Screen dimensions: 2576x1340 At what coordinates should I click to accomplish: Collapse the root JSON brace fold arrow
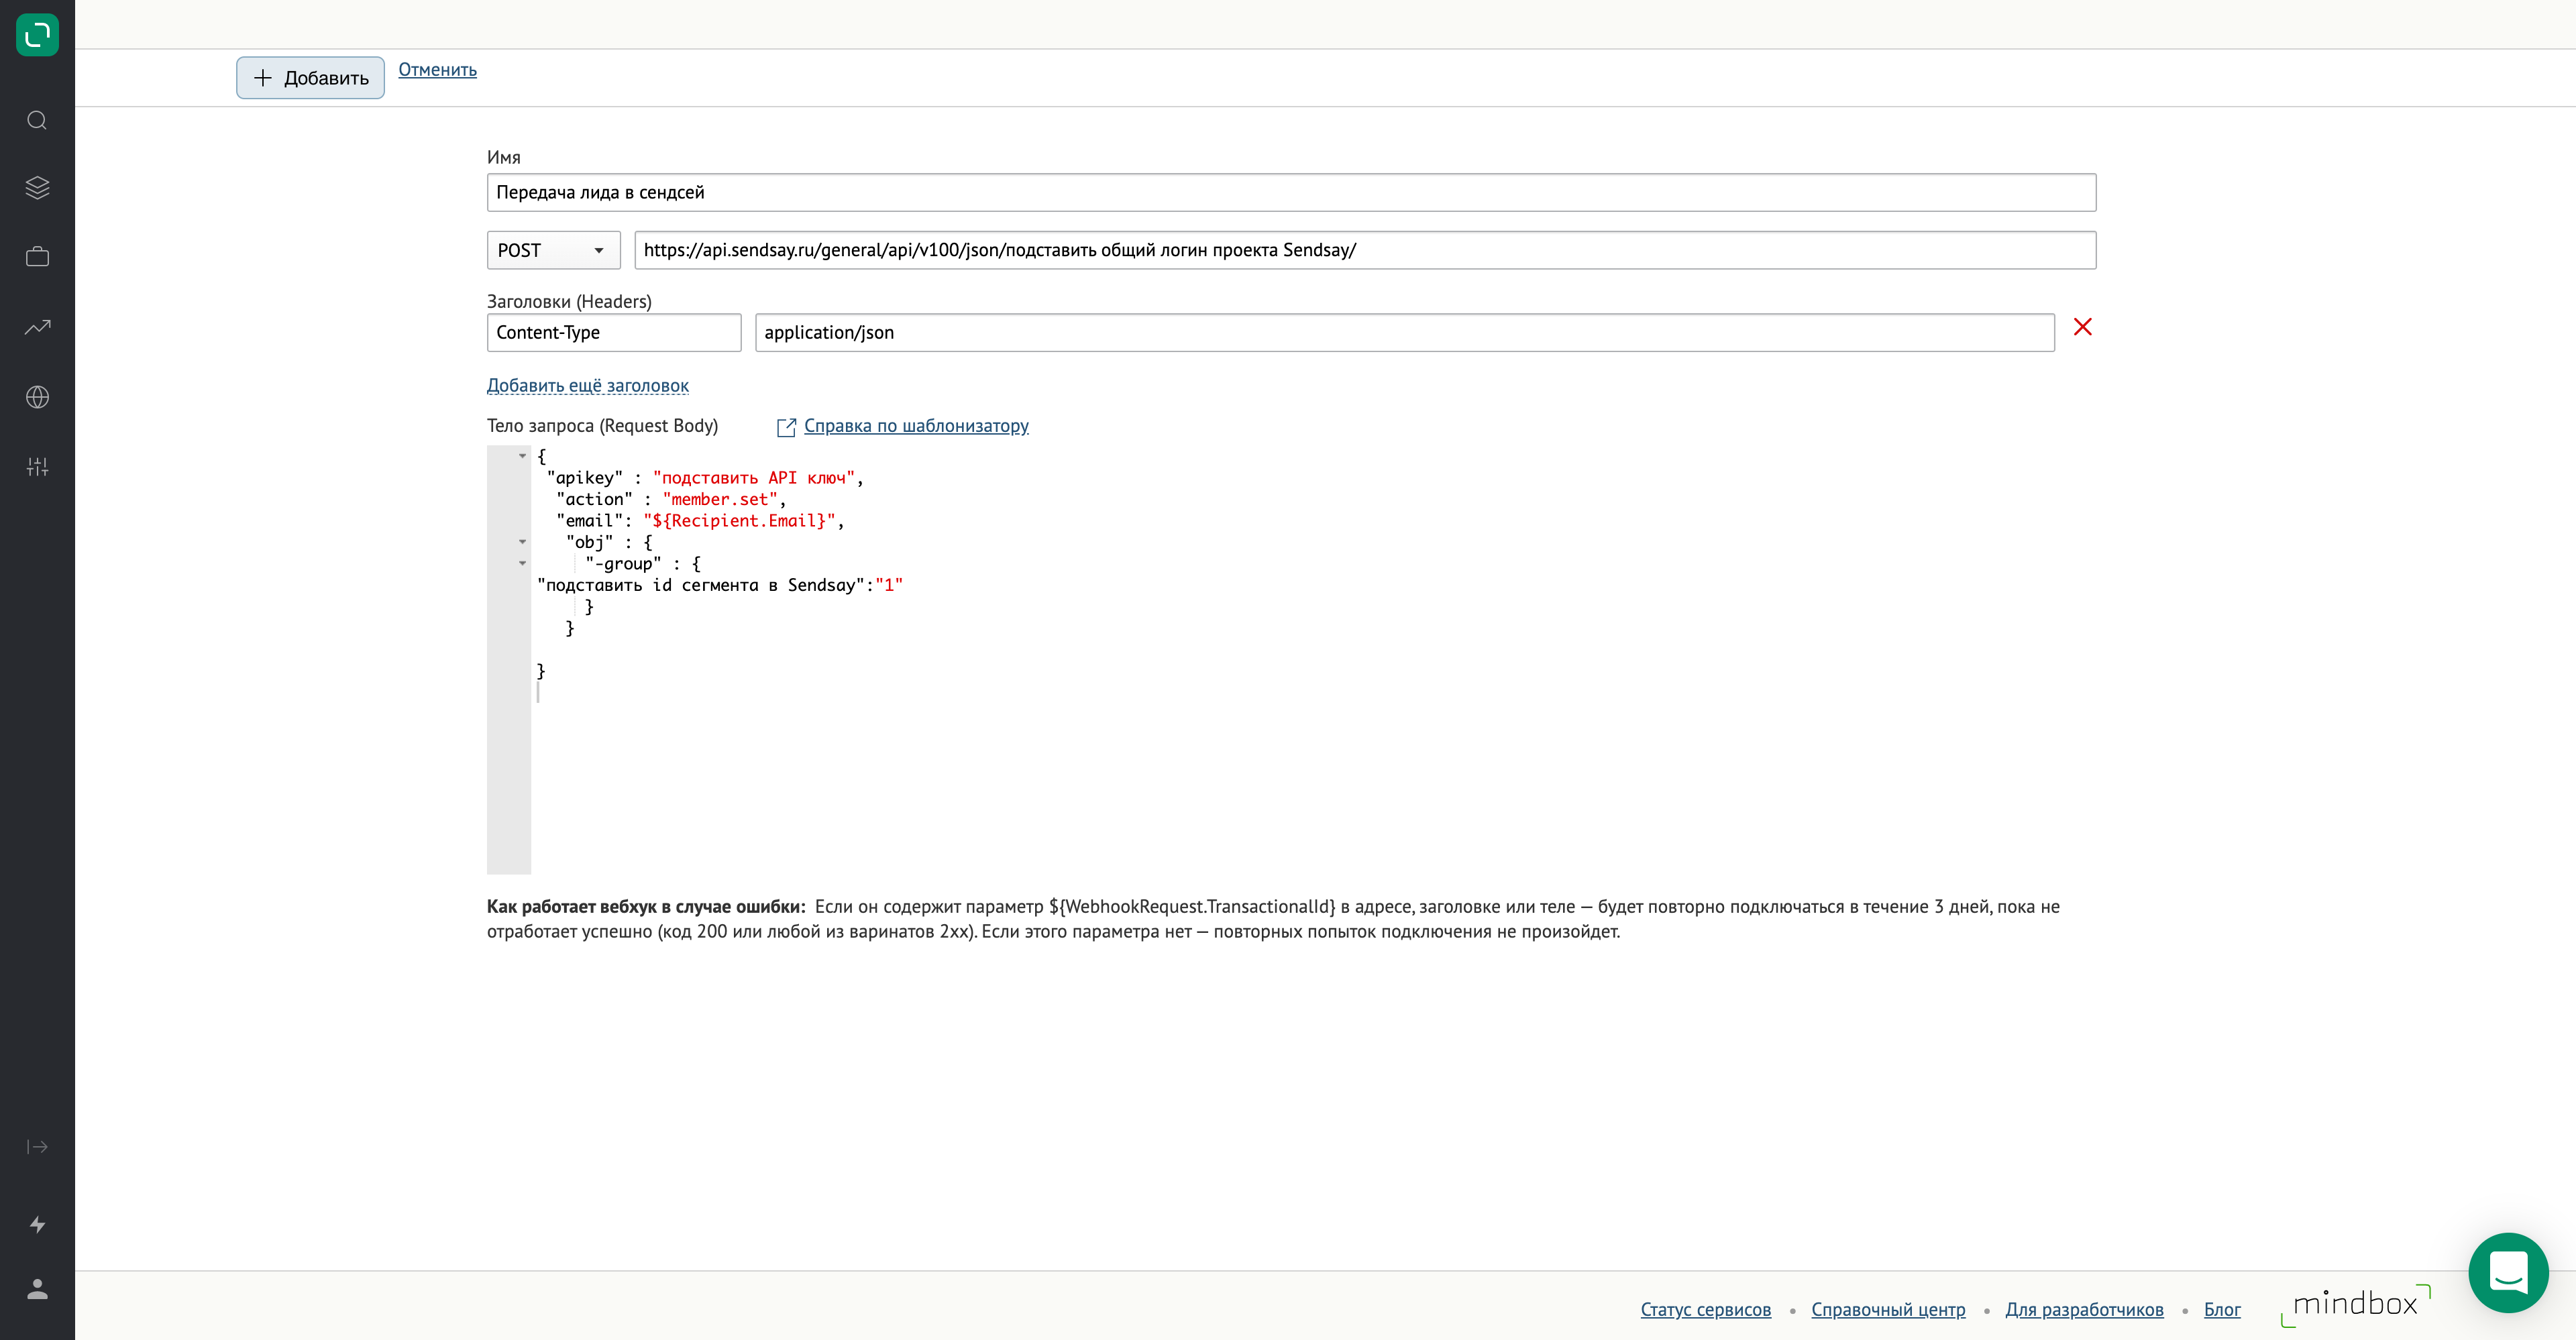pos(522,456)
